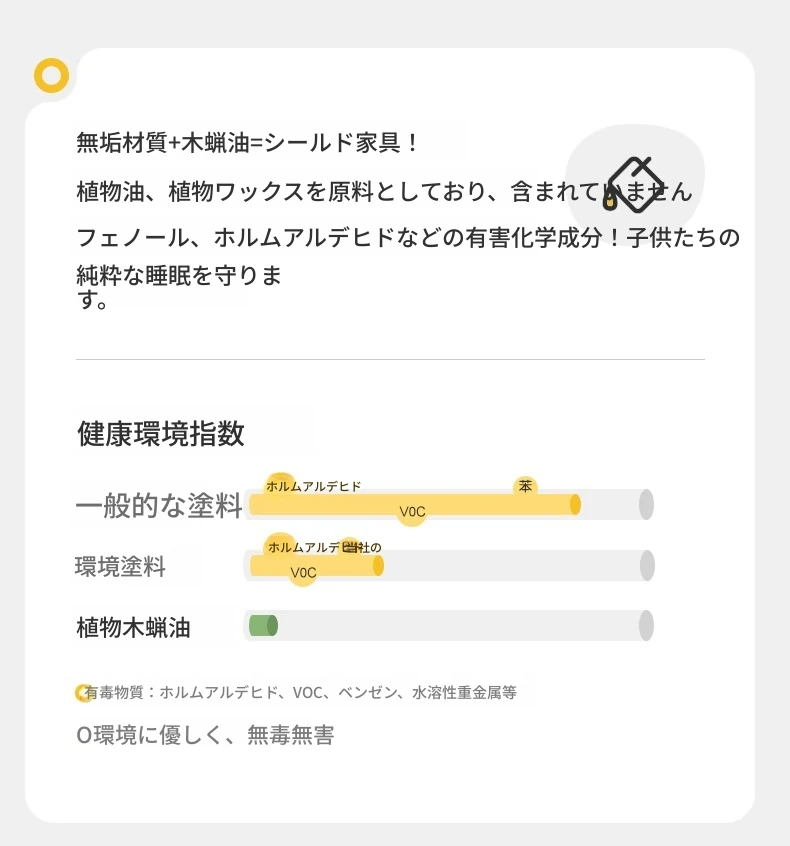Click grey end cap of 一般的な塗料 track

(x=646, y=504)
